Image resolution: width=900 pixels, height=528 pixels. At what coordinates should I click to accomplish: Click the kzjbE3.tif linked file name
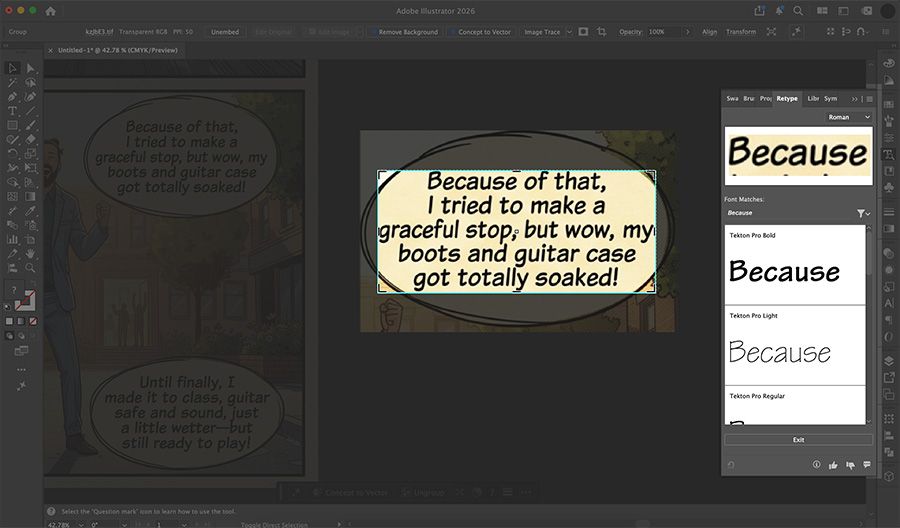tap(99, 32)
